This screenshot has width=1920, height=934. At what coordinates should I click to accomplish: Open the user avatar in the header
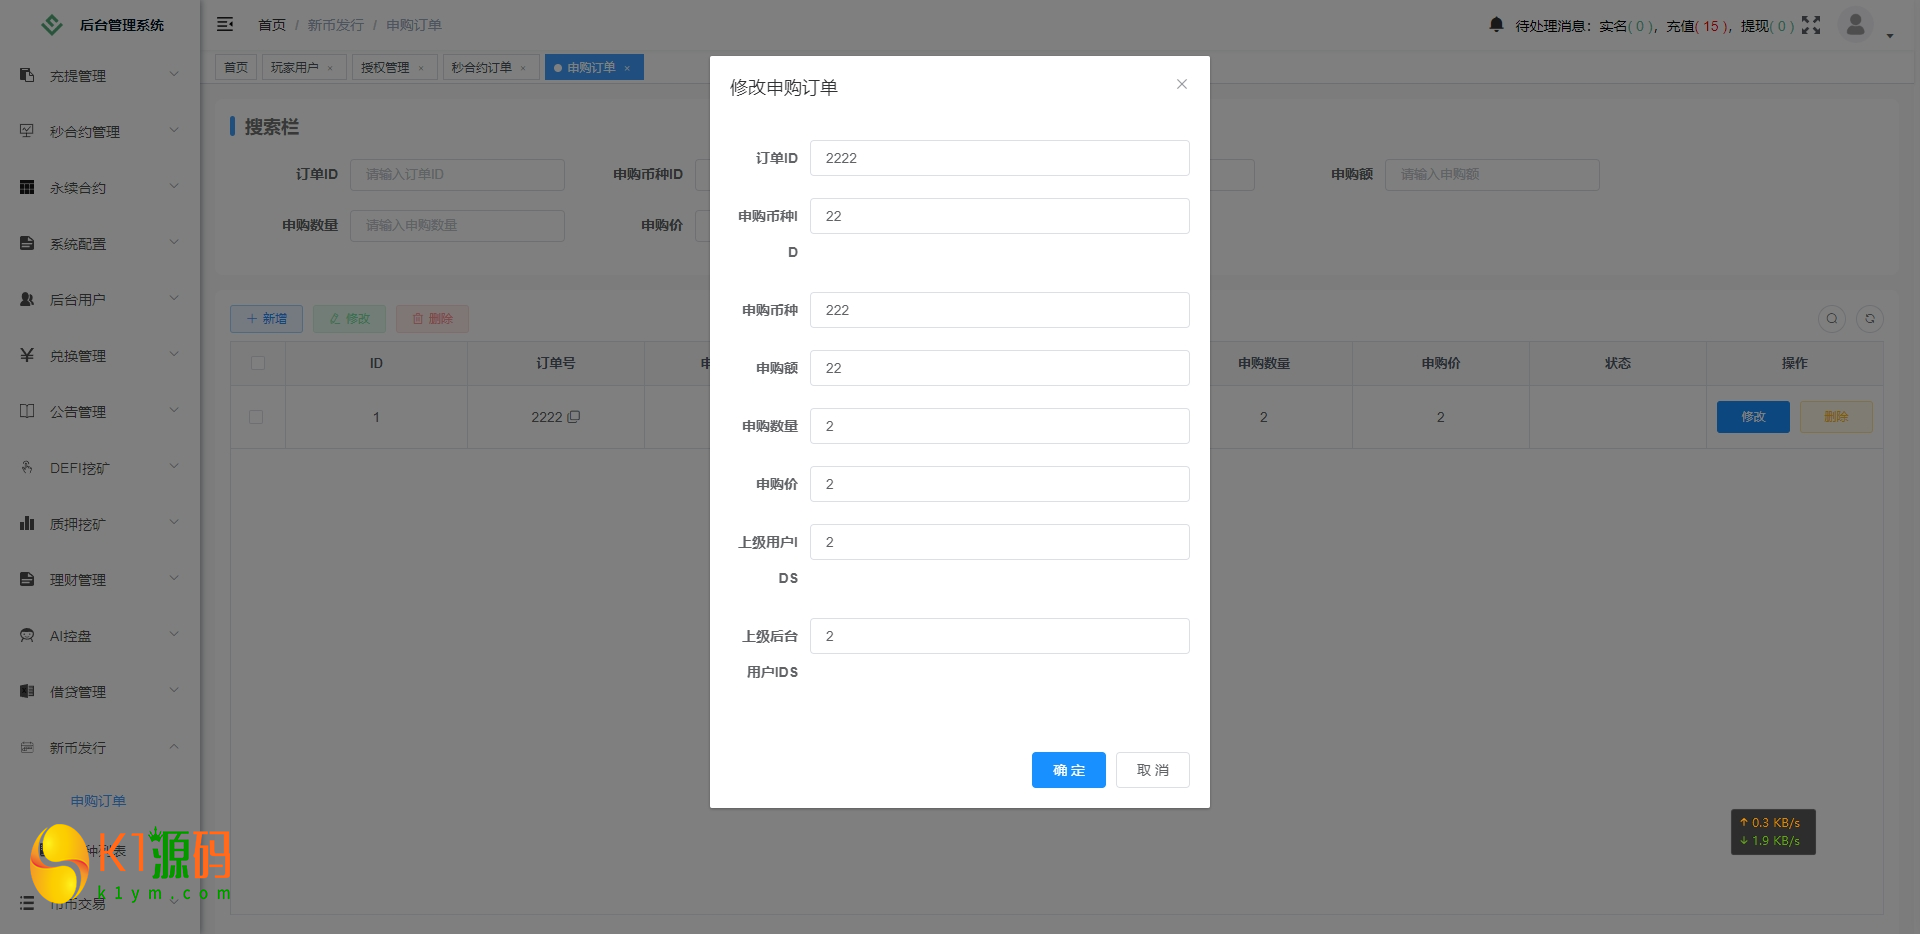point(1855,25)
